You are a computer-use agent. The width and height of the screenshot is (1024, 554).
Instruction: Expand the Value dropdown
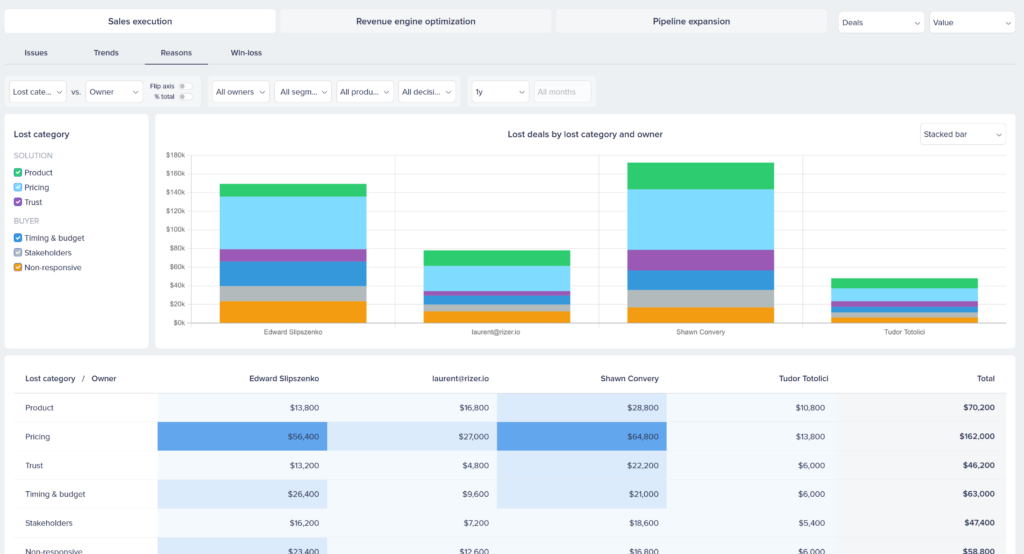point(971,22)
